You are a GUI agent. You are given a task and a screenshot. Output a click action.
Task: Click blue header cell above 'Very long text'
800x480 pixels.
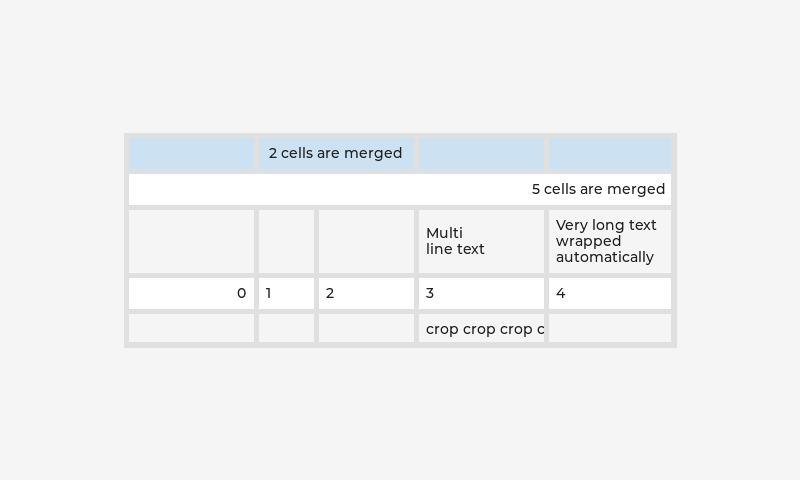610,153
